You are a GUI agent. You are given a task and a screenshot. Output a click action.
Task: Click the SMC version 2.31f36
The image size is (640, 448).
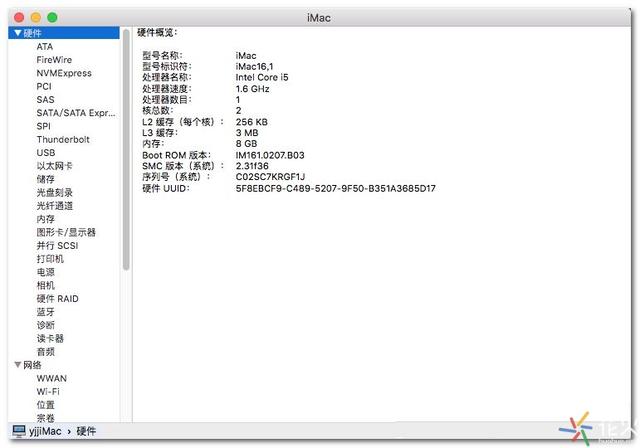click(x=252, y=166)
